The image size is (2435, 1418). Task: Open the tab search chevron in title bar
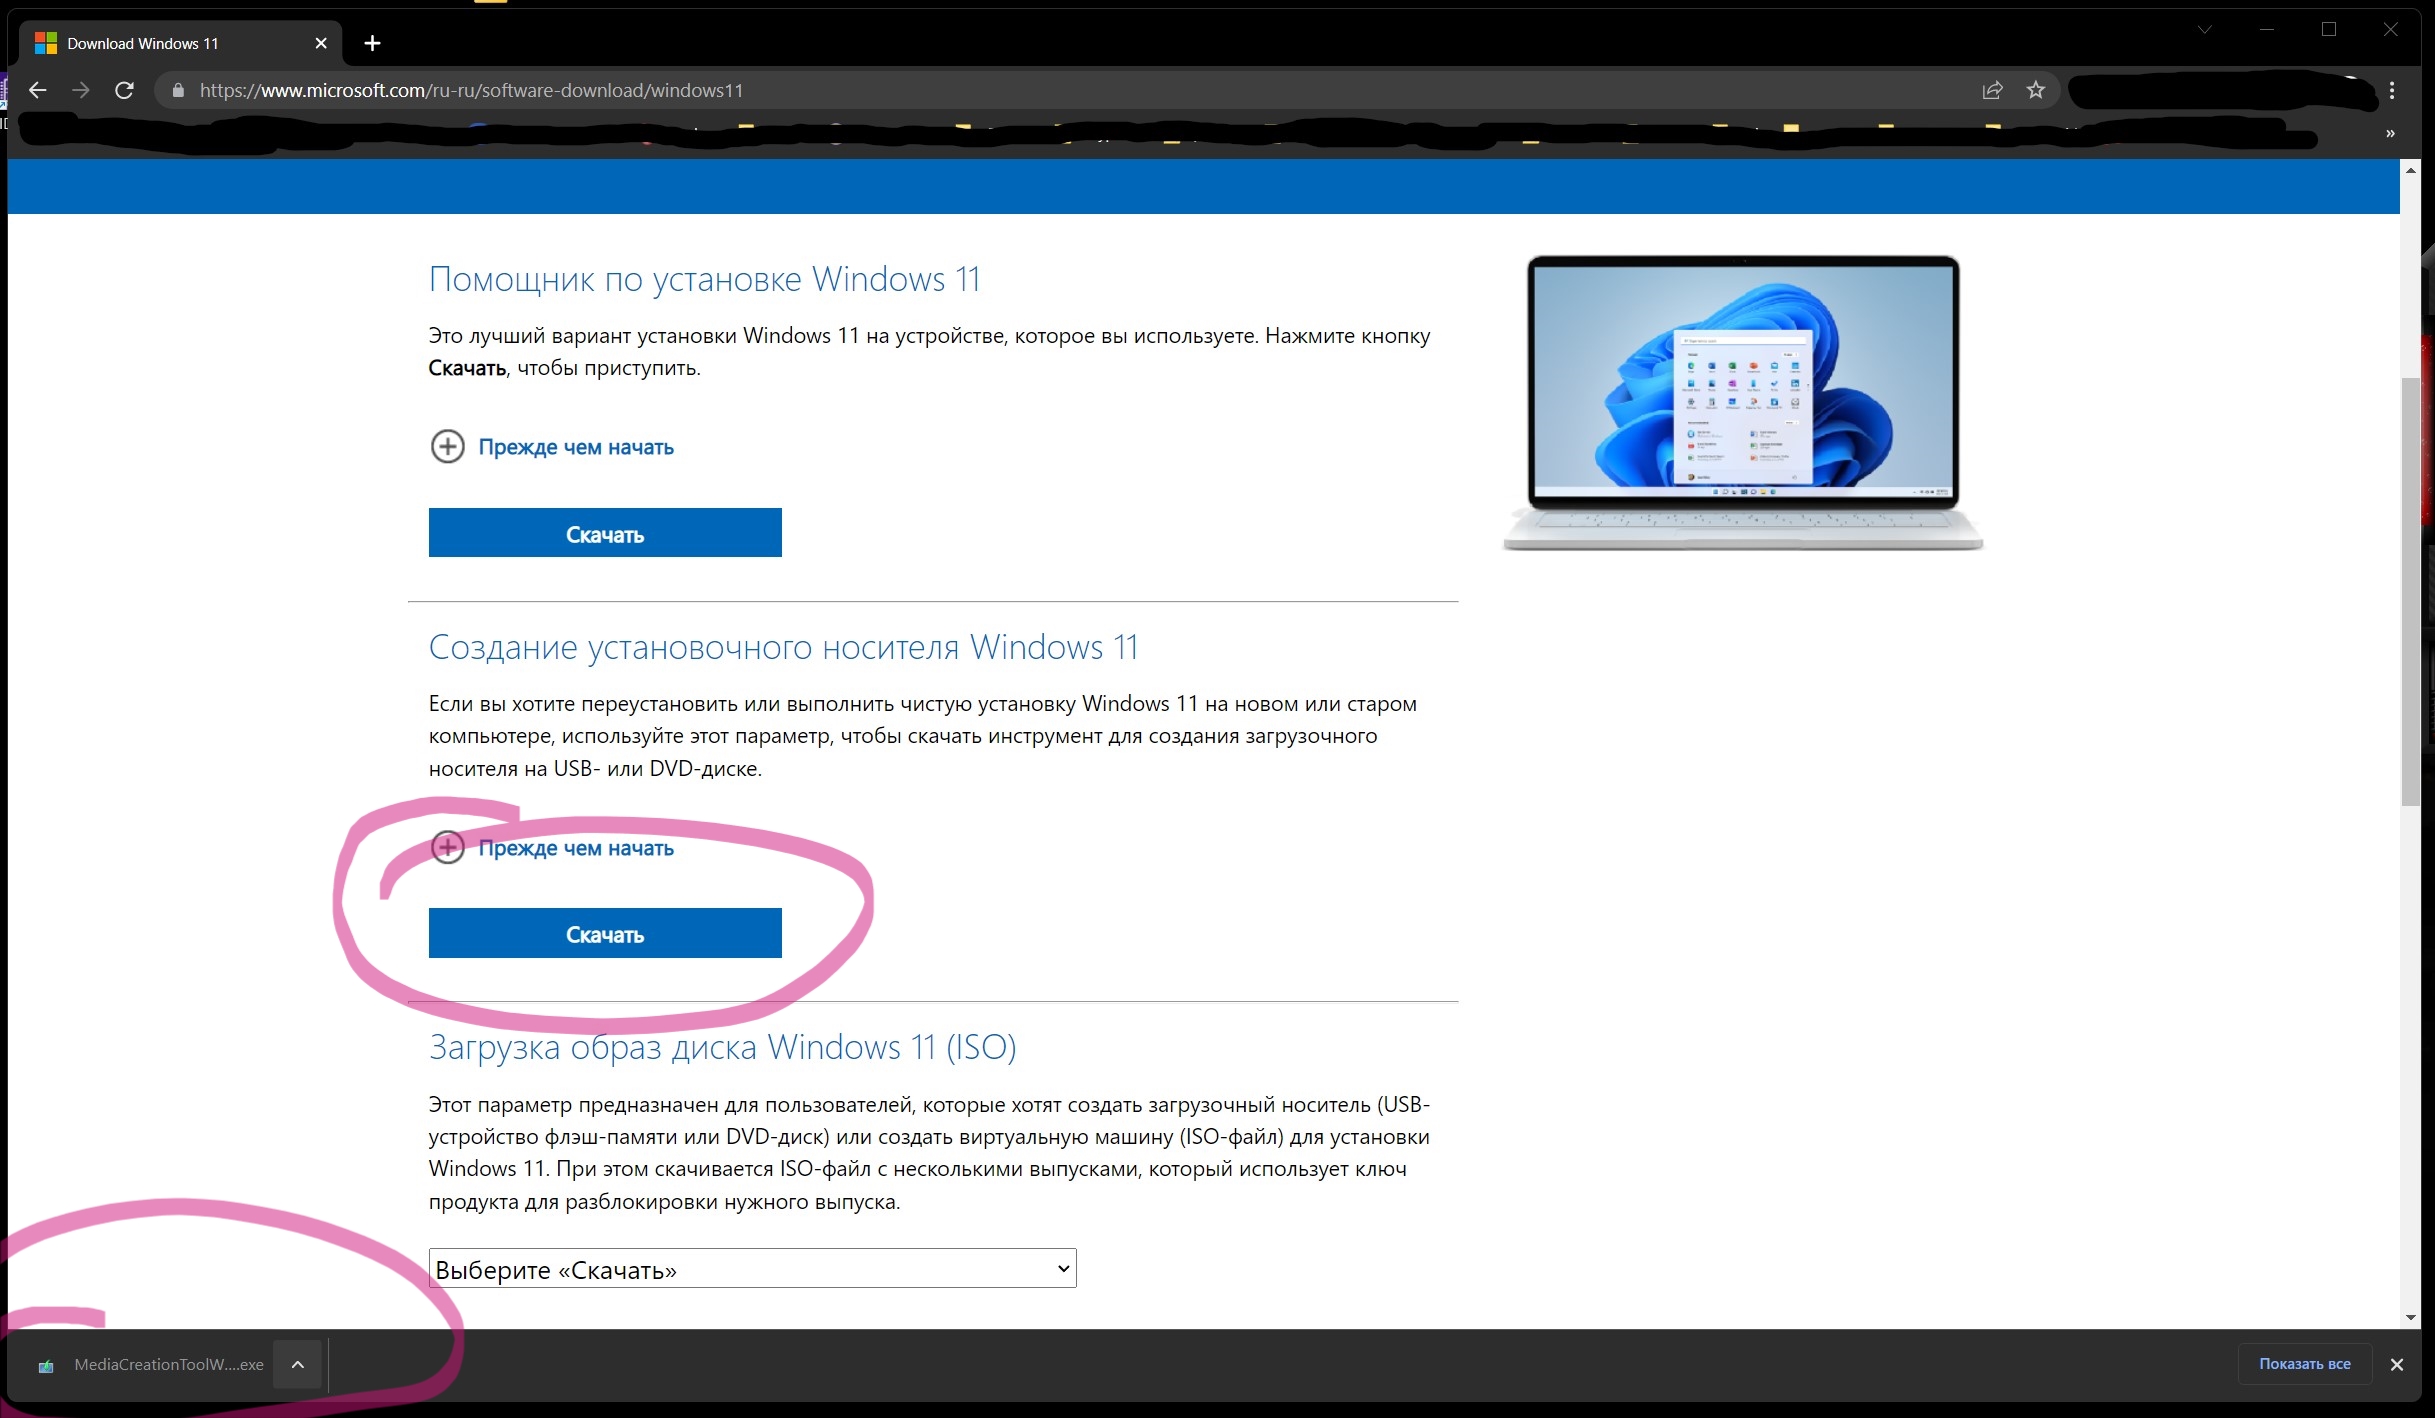coord(2204,30)
